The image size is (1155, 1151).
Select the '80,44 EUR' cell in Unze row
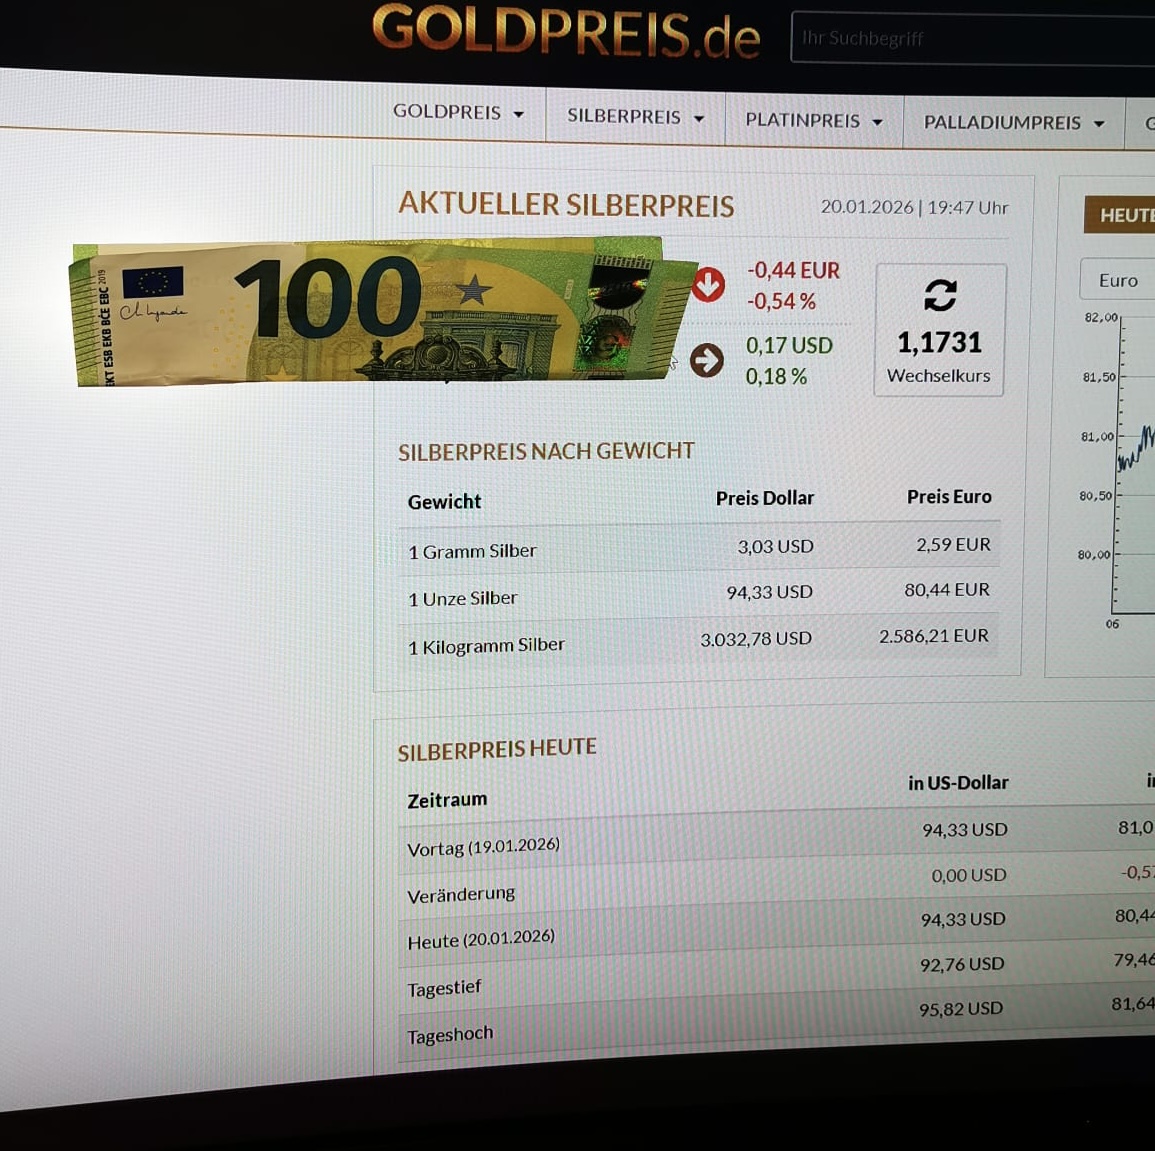pyautogui.click(x=947, y=590)
